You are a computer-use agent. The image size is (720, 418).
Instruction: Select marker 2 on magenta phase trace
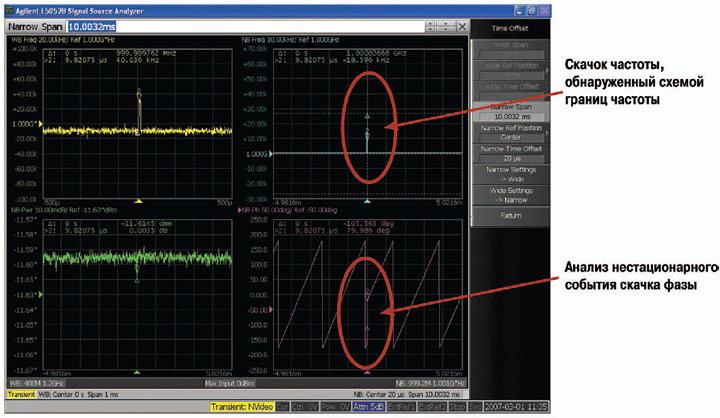pos(367,293)
